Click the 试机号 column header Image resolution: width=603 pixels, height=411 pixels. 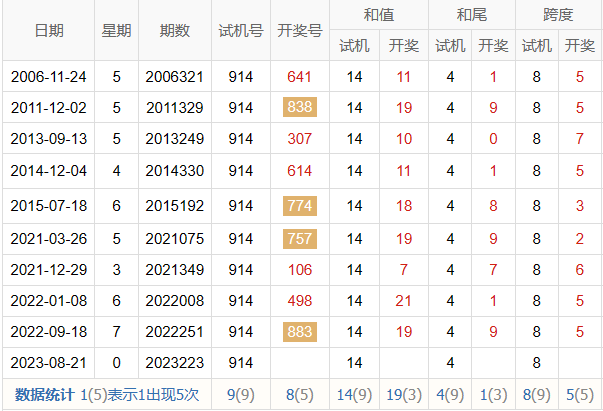(240, 31)
